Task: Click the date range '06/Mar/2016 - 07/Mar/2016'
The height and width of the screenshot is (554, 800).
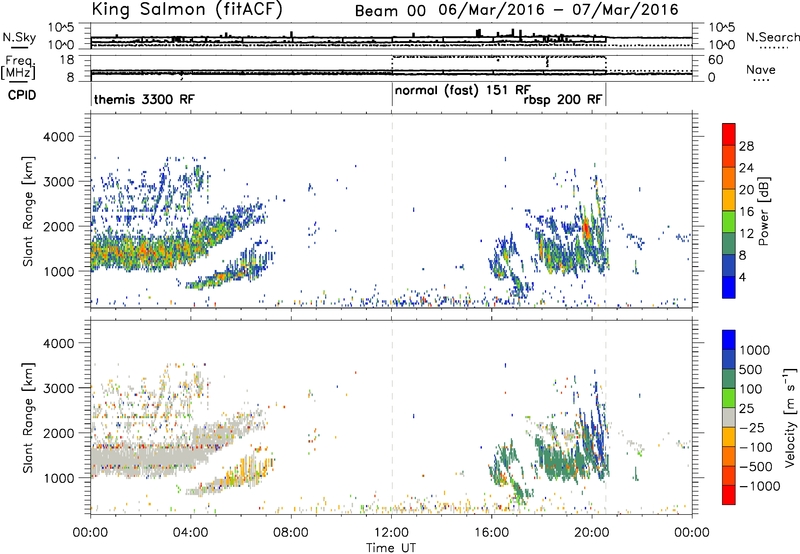Action: click(x=559, y=10)
